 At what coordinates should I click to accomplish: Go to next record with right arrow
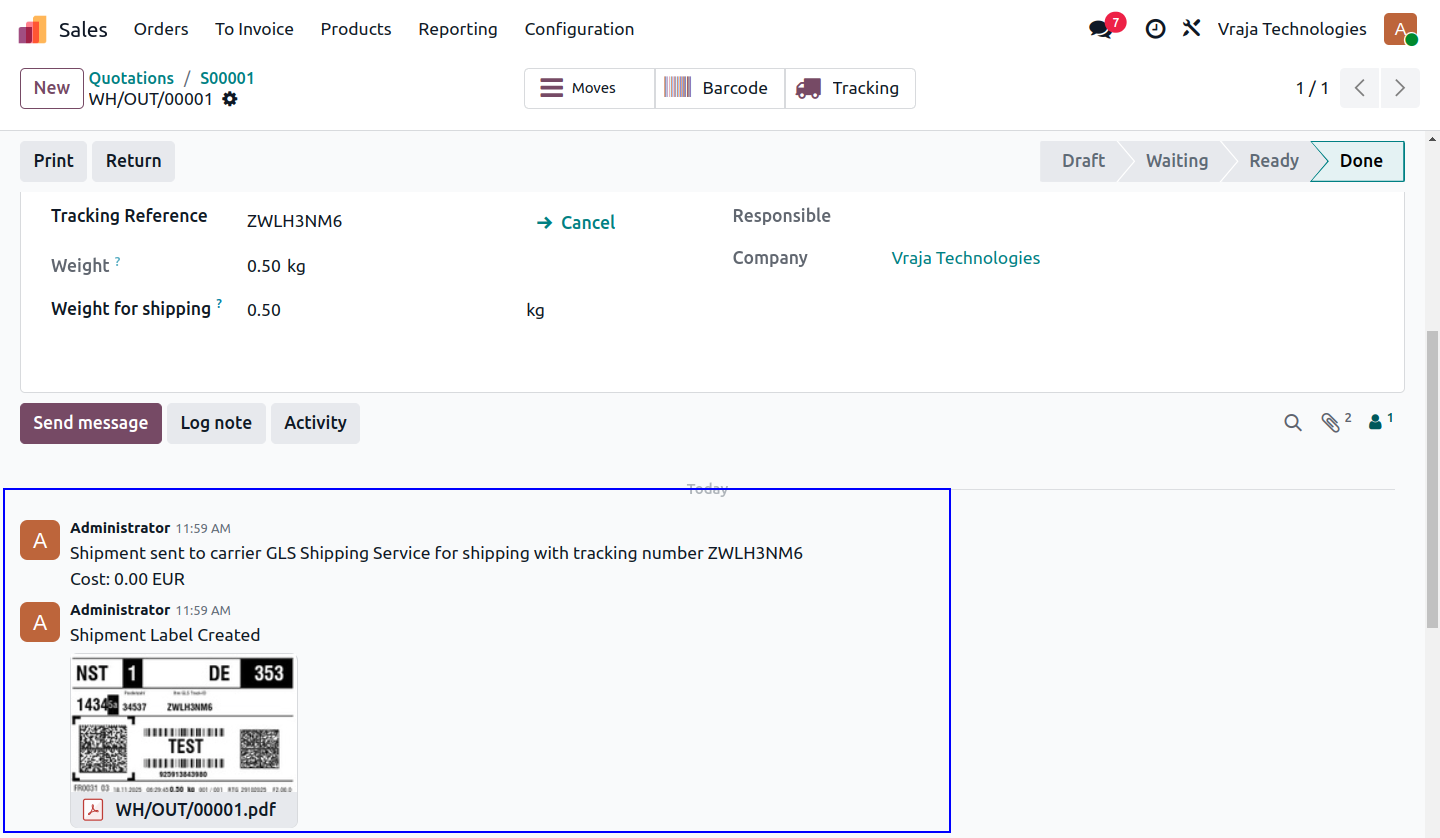point(1400,88)
